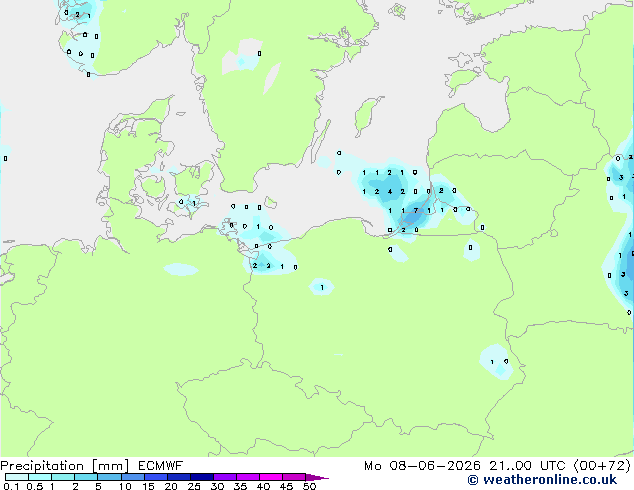Click the 0.1–0.5 mm palest legend swatch

pos(17,477)
